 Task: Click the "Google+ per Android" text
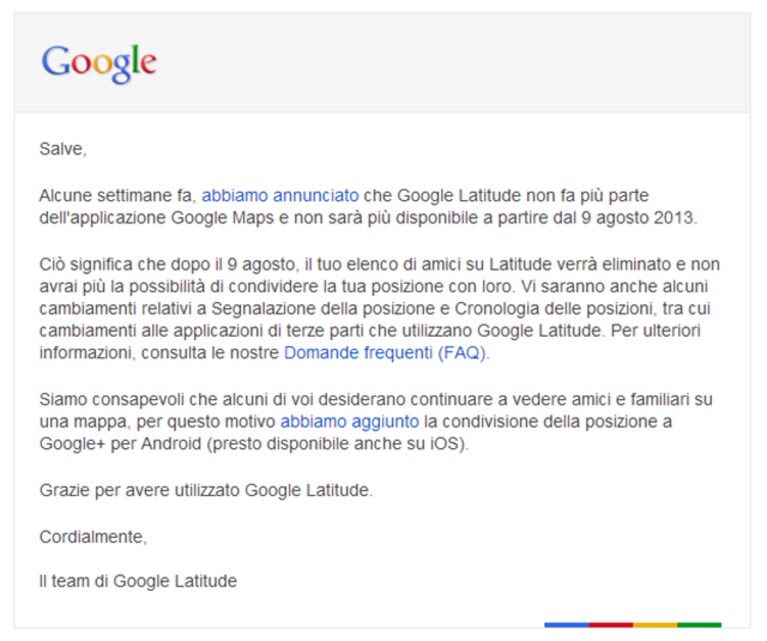(x=120, y=444)
